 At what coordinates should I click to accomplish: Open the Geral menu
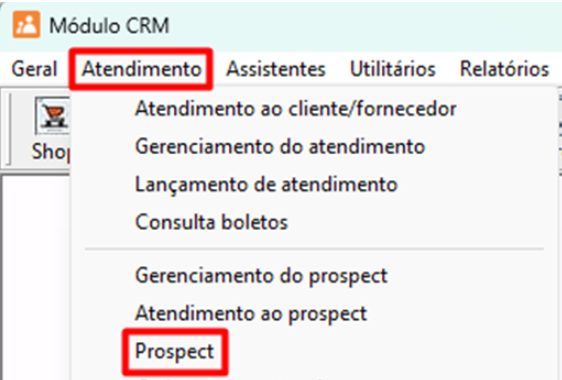(34, 69)
